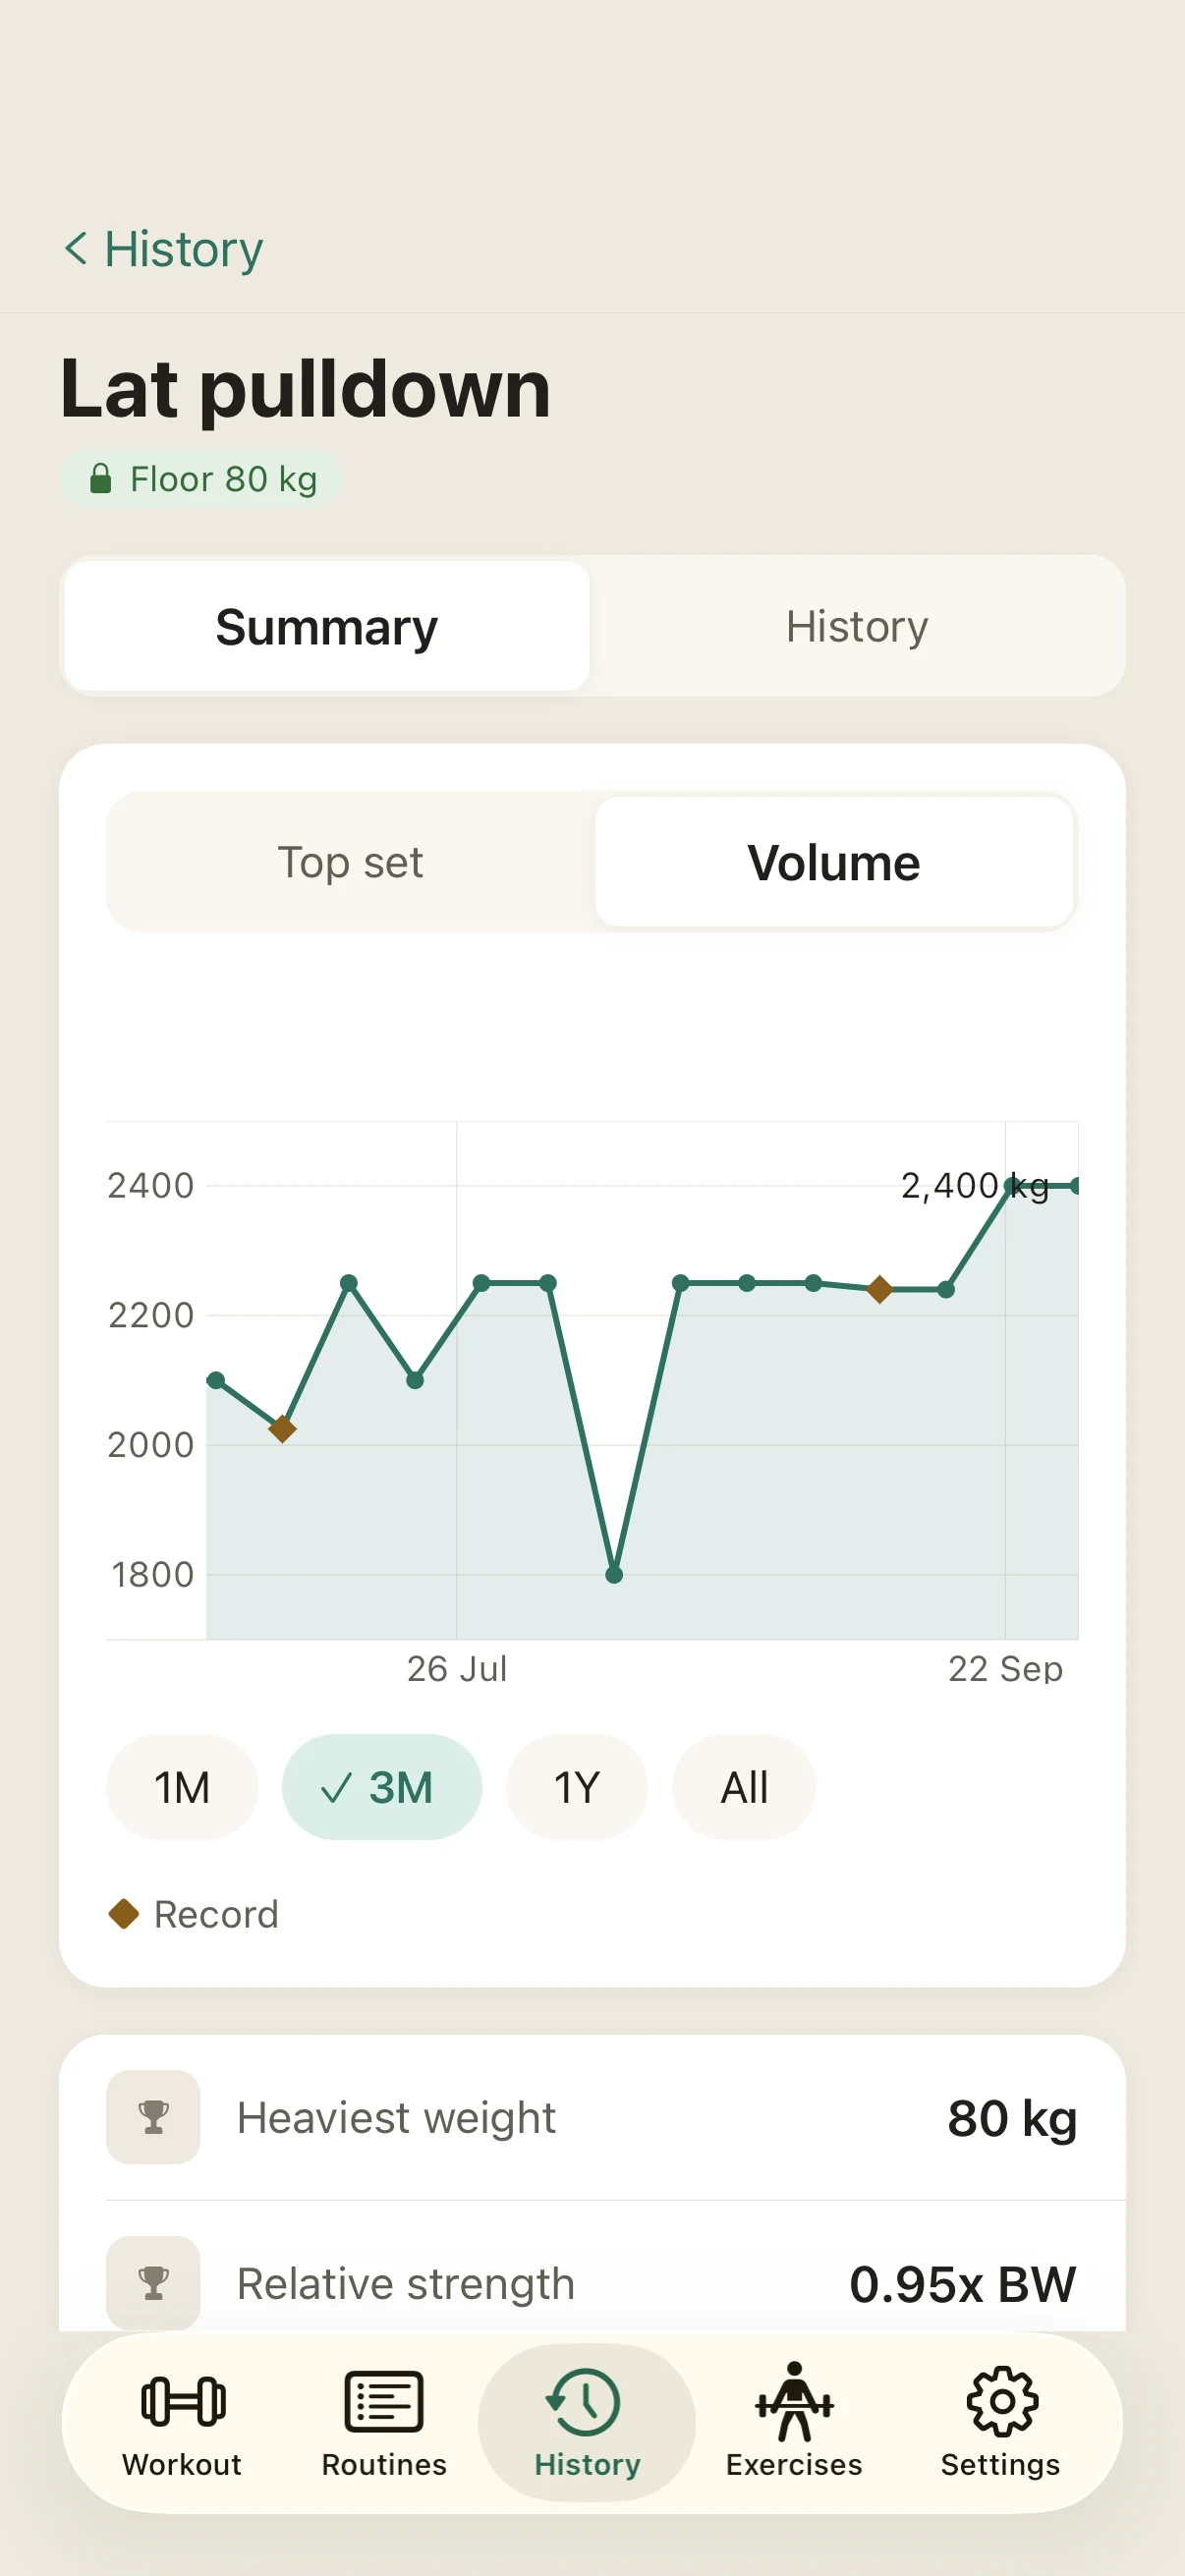Screen dimensions: 1185x2576
Task: Show All time range
Action: click(x=744, y=1787)
